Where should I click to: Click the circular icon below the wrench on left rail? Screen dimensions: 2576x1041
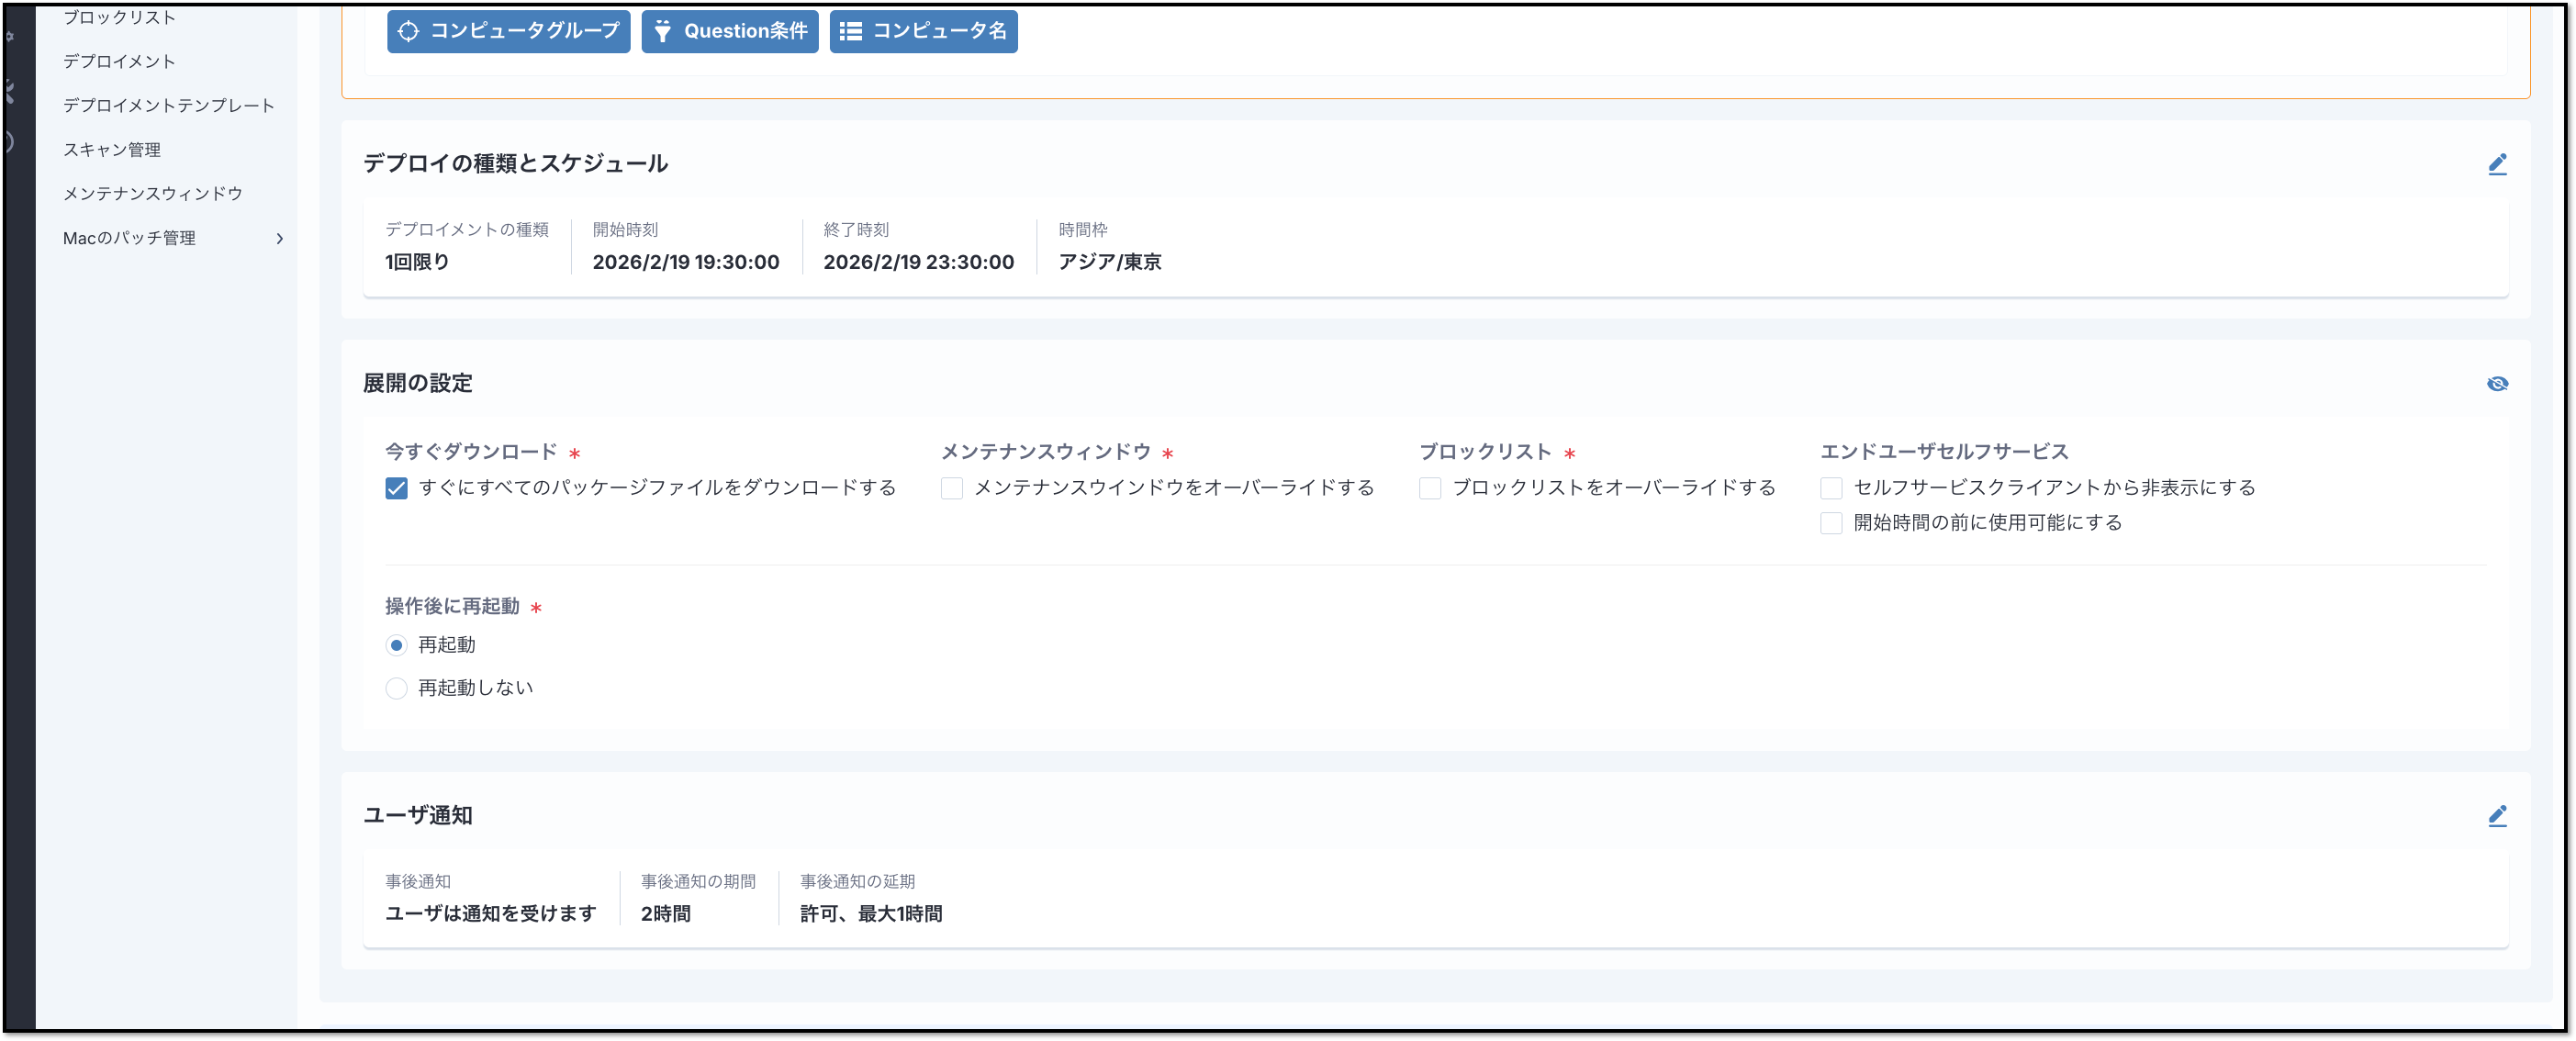coord(10,140)
